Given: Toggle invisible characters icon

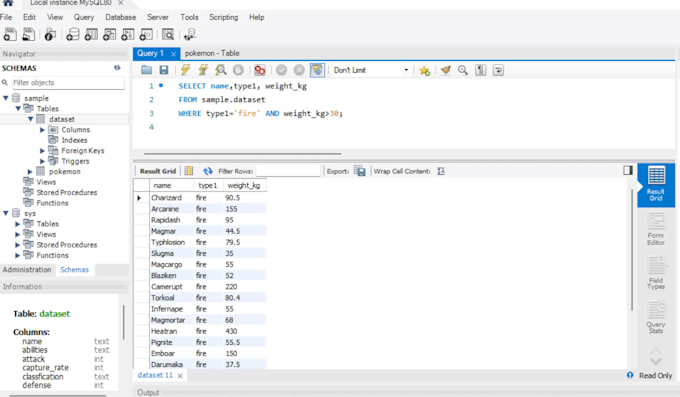Looking at the screenshot, I should pos(481,70).
